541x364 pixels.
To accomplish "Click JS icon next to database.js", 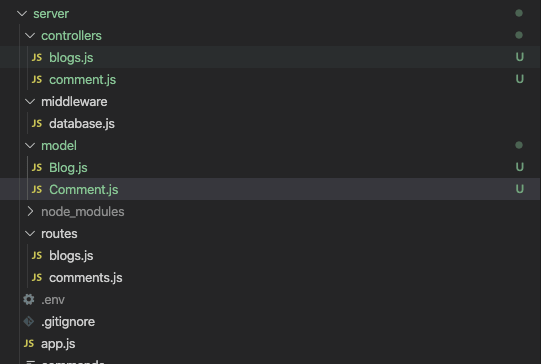I will [37, 124].
